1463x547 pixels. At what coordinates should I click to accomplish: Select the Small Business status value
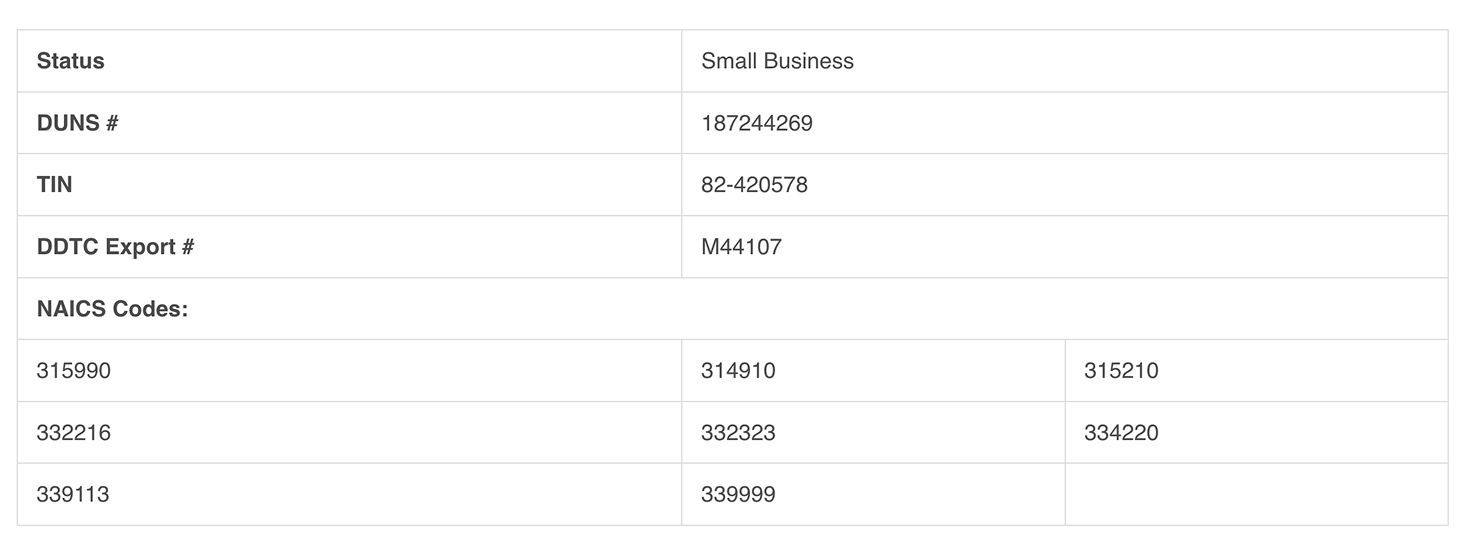777,61
